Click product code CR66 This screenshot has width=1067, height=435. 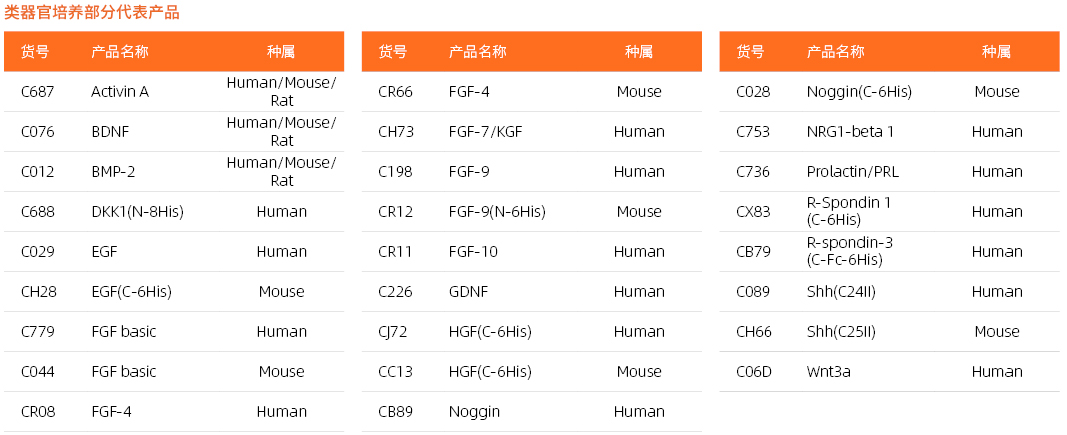point(395,92)
